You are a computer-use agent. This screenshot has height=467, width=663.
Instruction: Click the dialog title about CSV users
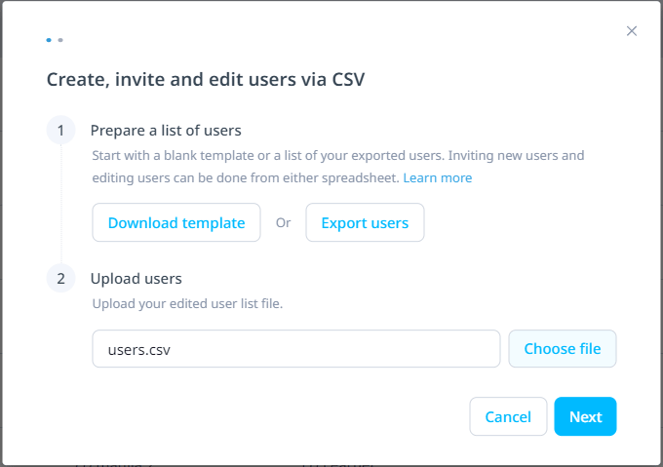point(205,80)
